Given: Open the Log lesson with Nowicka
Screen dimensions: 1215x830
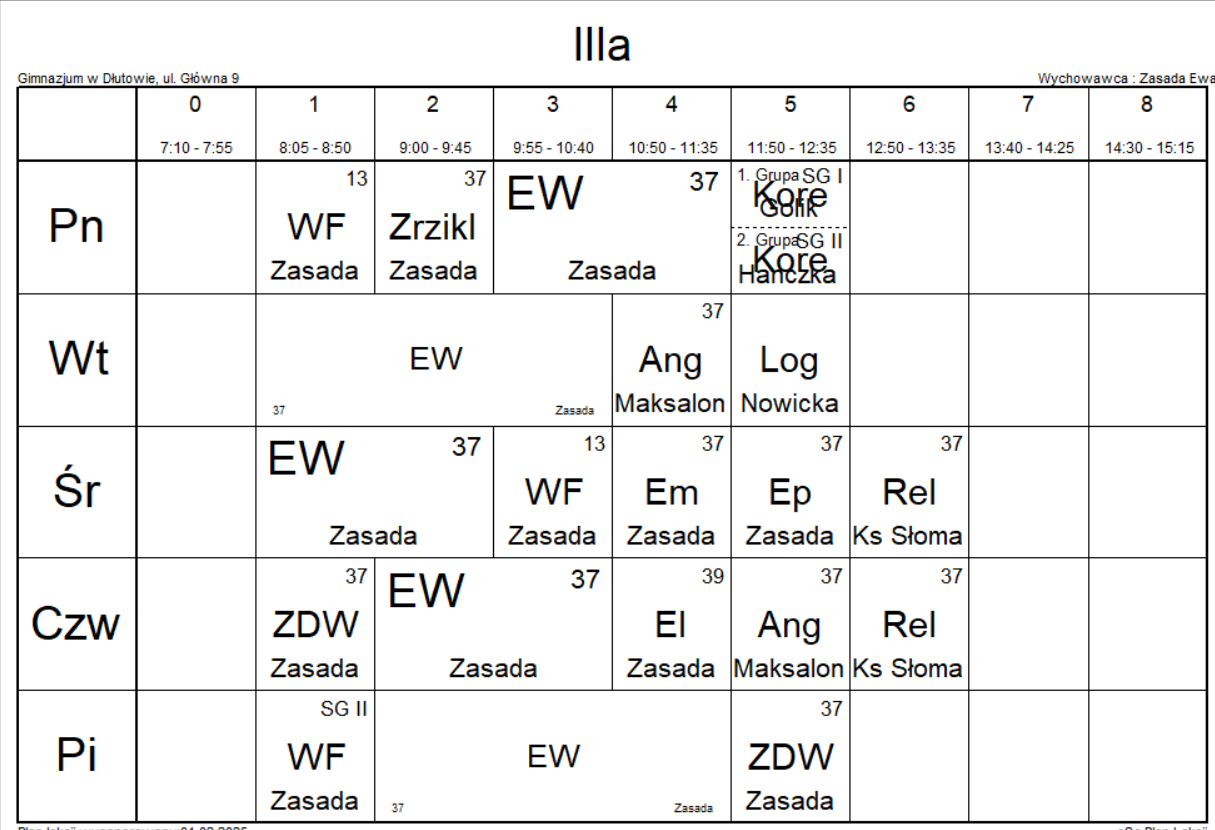Looking at the screenshot, I should (790, 360).
